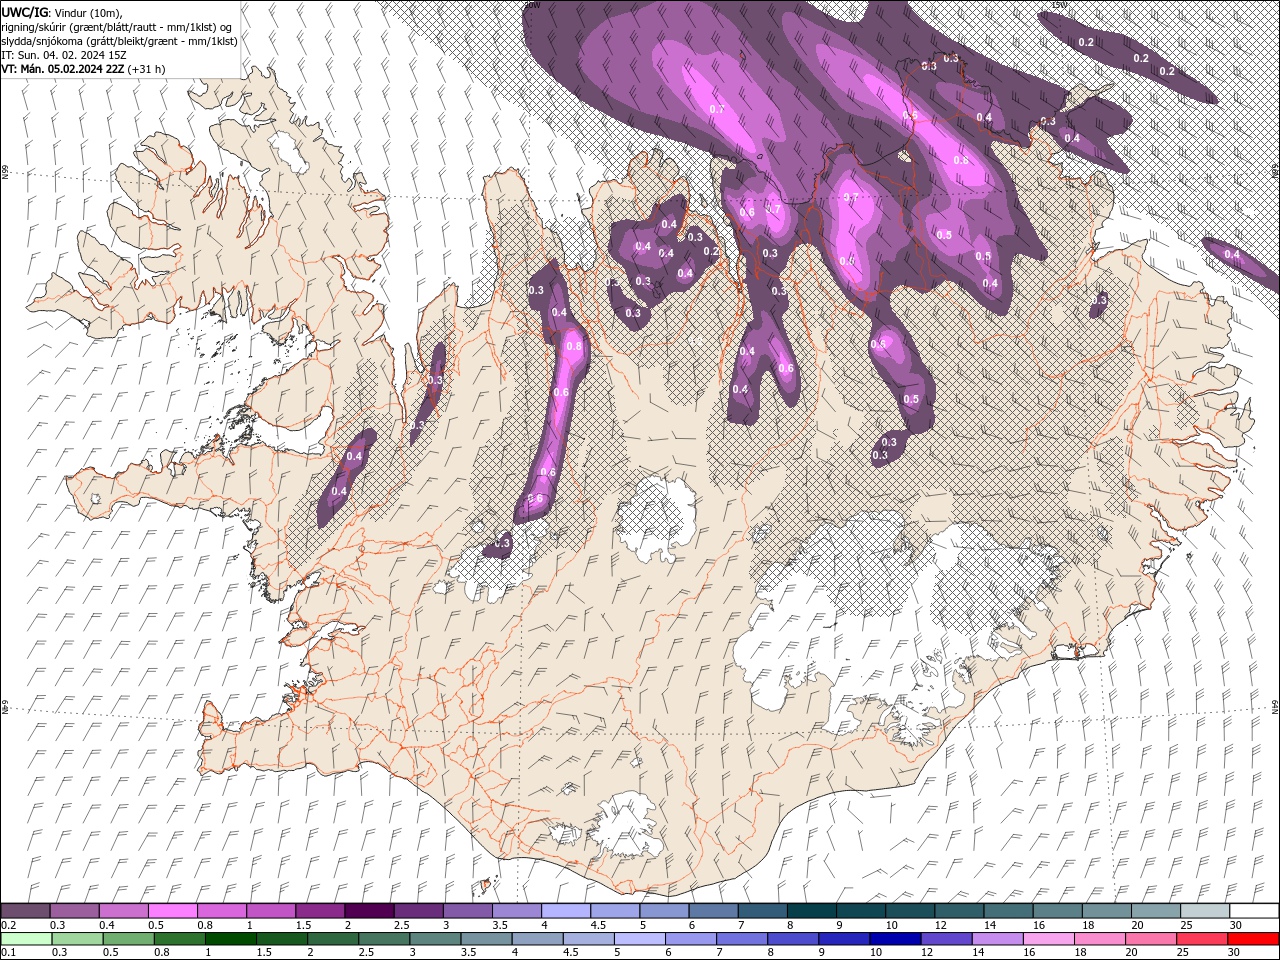Click the 'Vindur (10m)' heading text
The height and width of the screenshot is (960, 1280).
click(x=86, y=12)
